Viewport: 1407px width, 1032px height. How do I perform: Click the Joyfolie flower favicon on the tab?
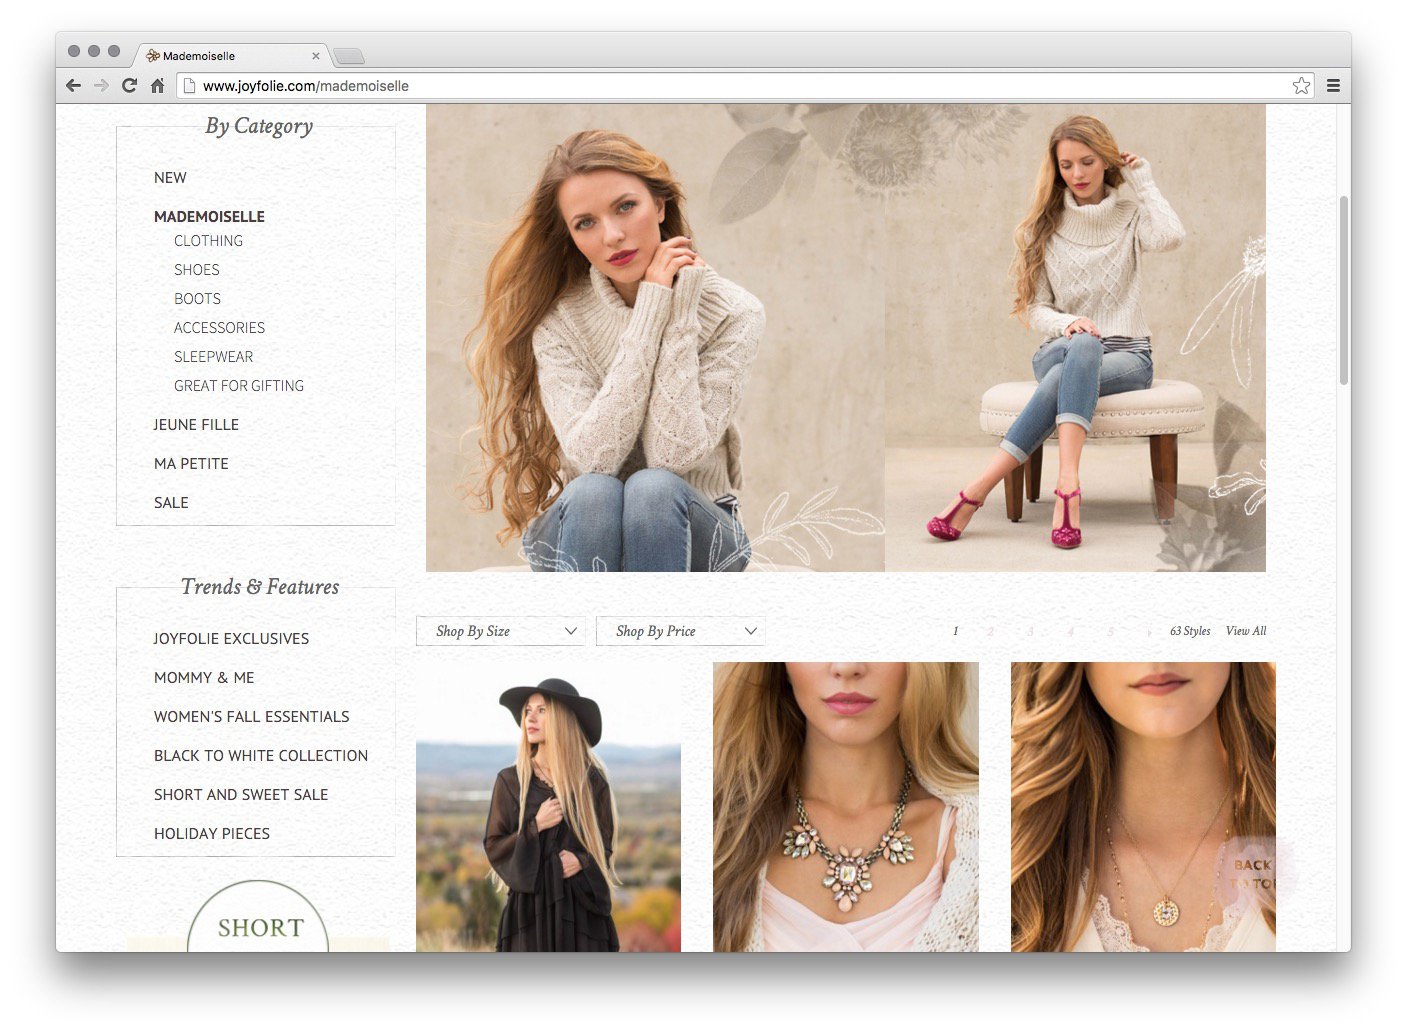[151, 56]
